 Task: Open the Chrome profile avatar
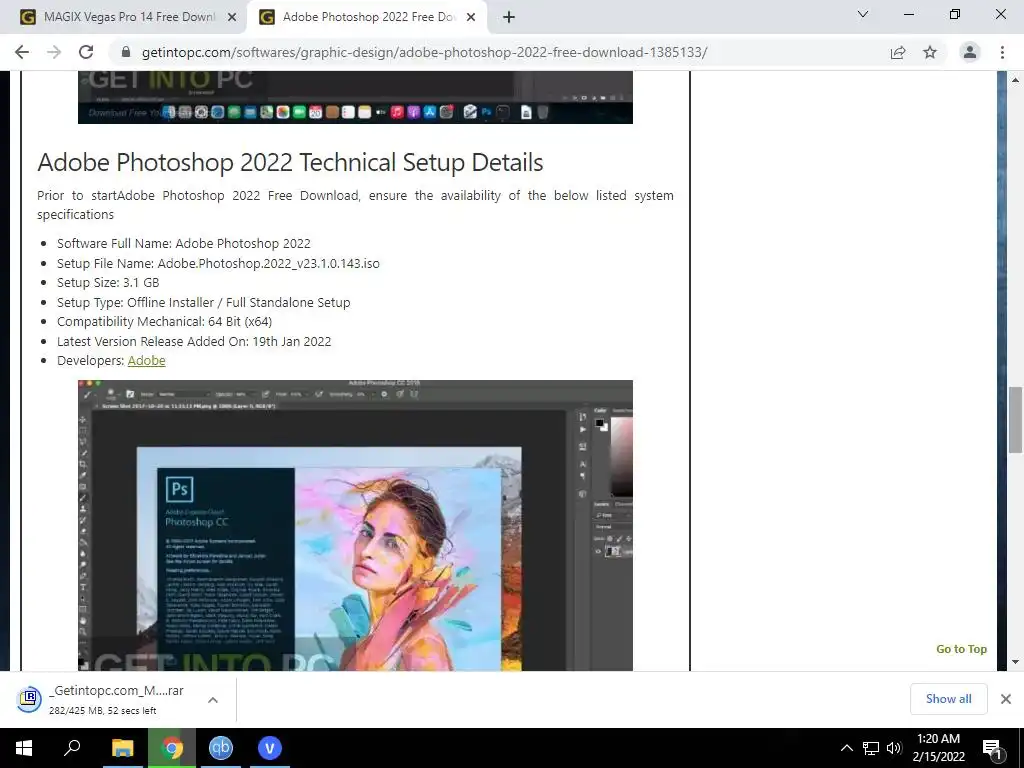point(970,52)
